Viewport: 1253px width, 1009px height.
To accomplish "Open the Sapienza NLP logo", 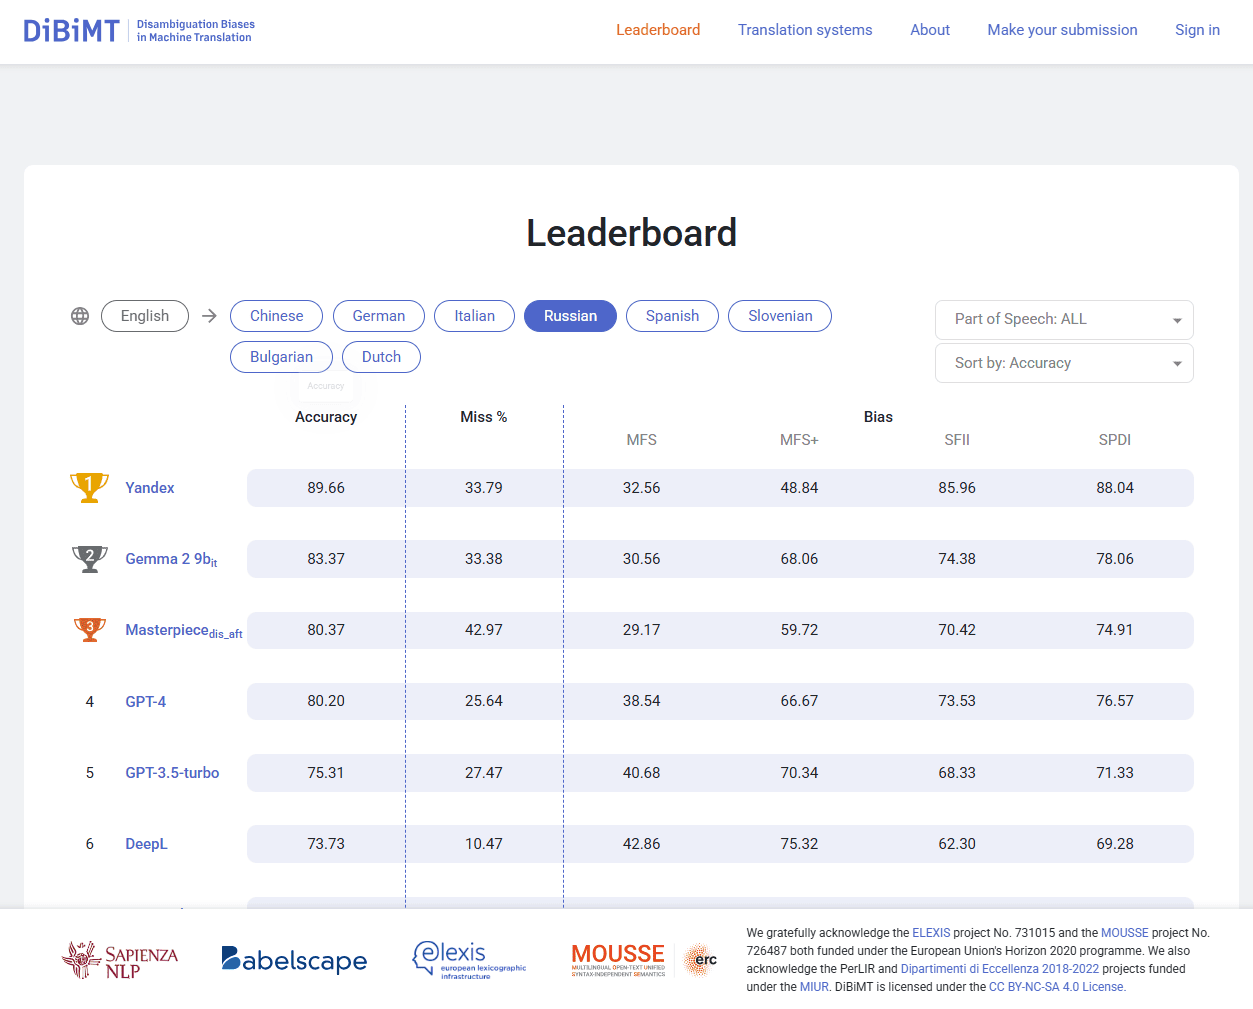I will click(120, 960).
